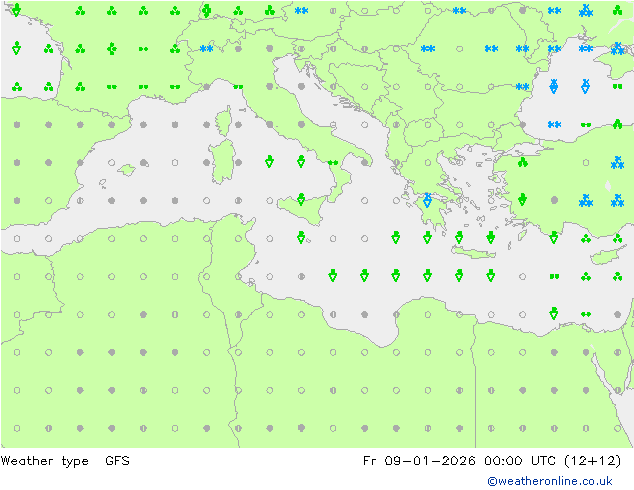Click the 'Fr 09-01-2026 00:00 UTC' timestamp
This screenshot has width=634, height=490.
461,460
